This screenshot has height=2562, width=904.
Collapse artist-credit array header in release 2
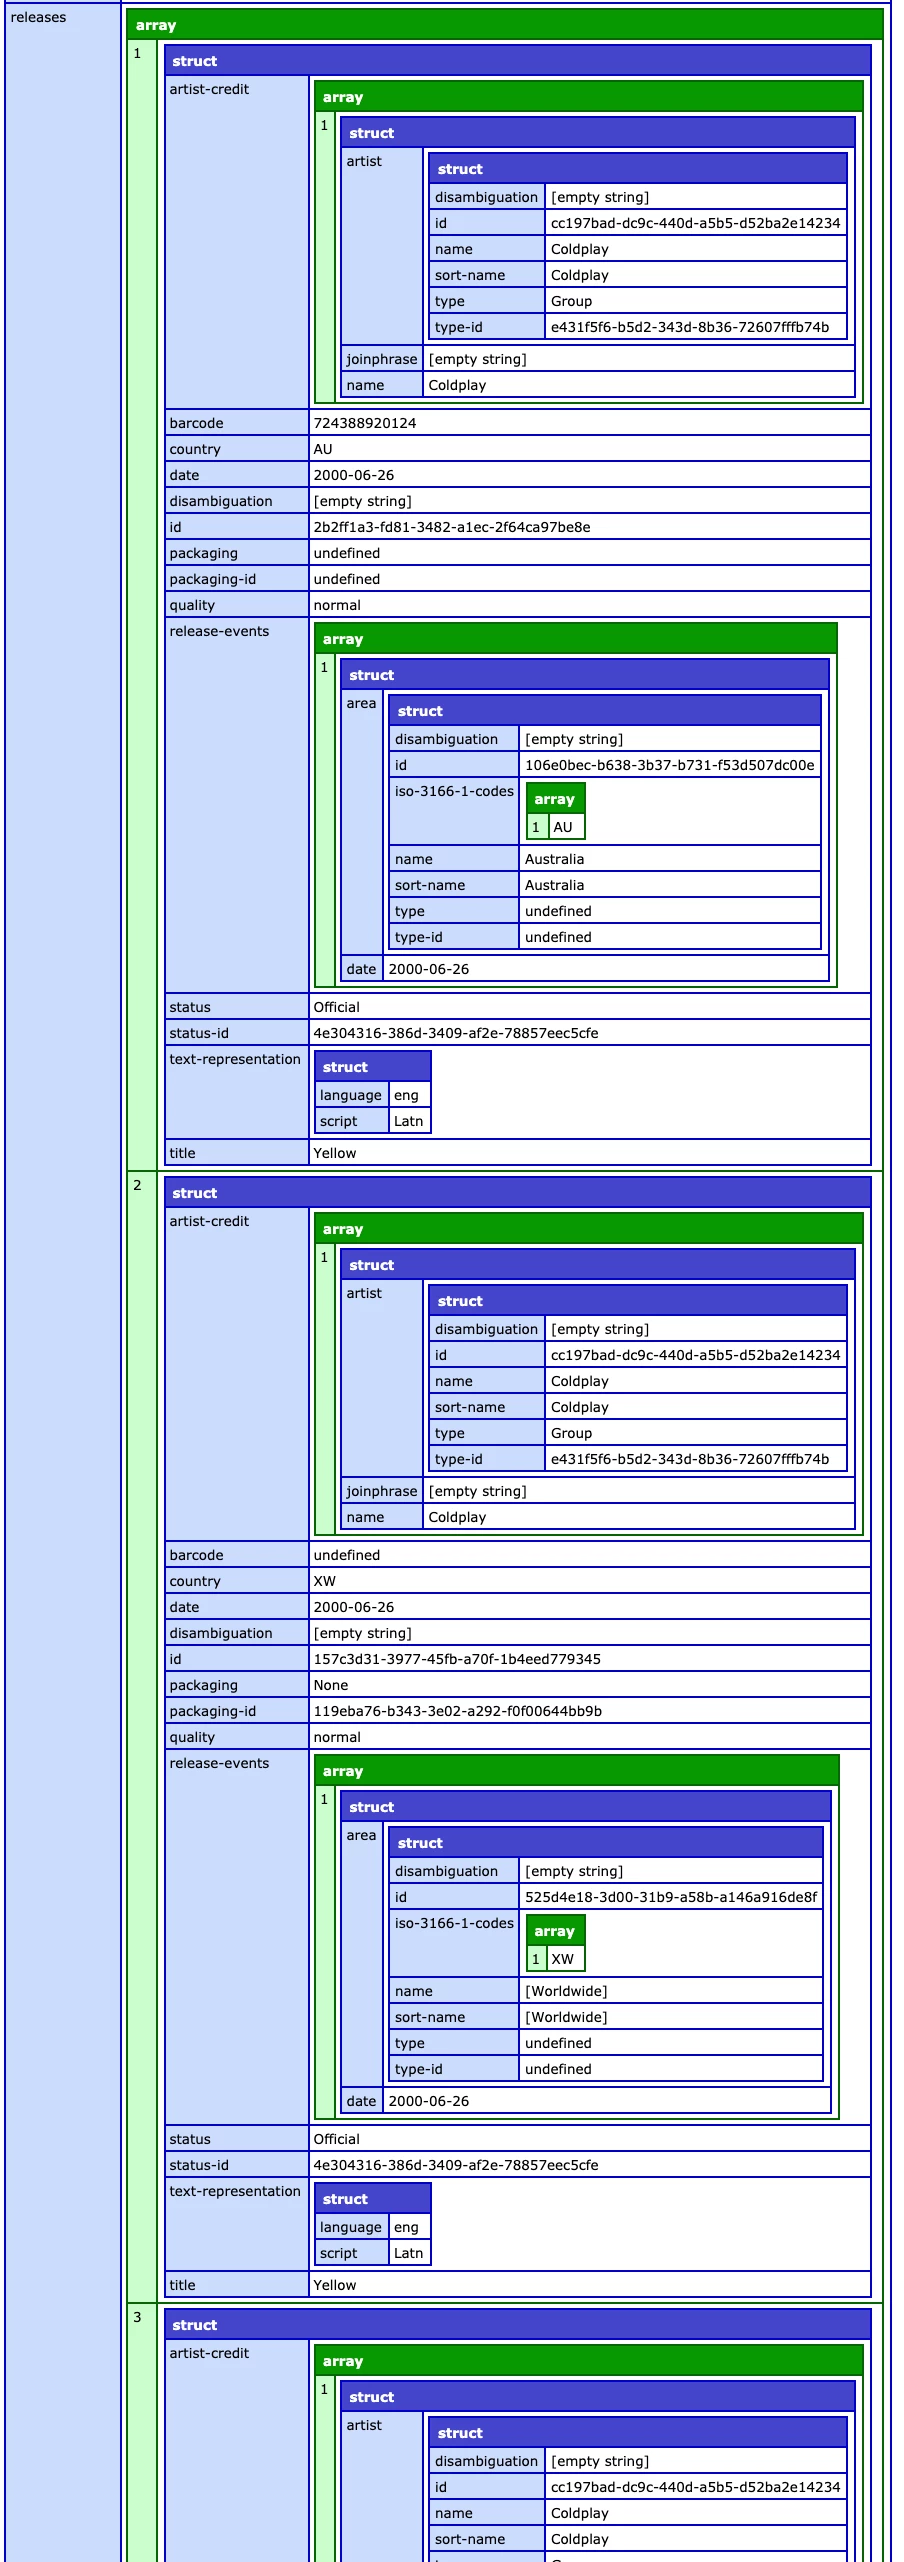coord(588,1229)
